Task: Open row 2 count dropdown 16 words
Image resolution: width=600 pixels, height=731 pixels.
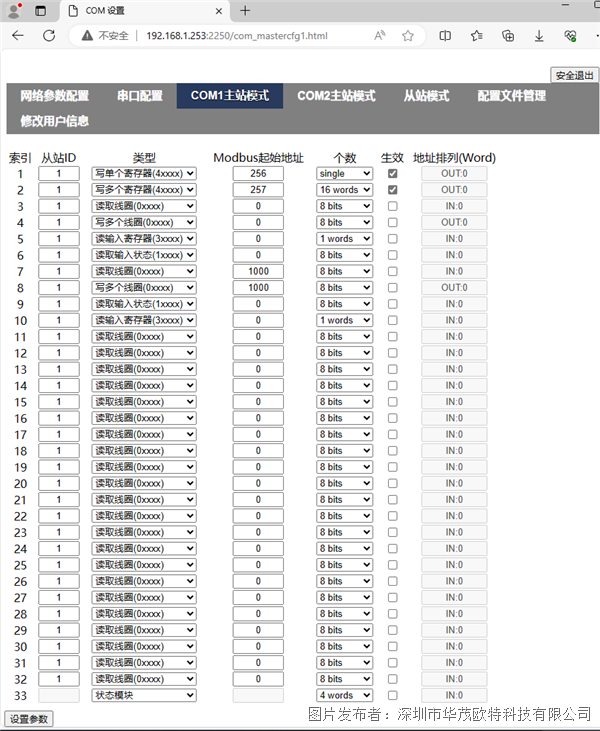Action: tap(345, 190)
